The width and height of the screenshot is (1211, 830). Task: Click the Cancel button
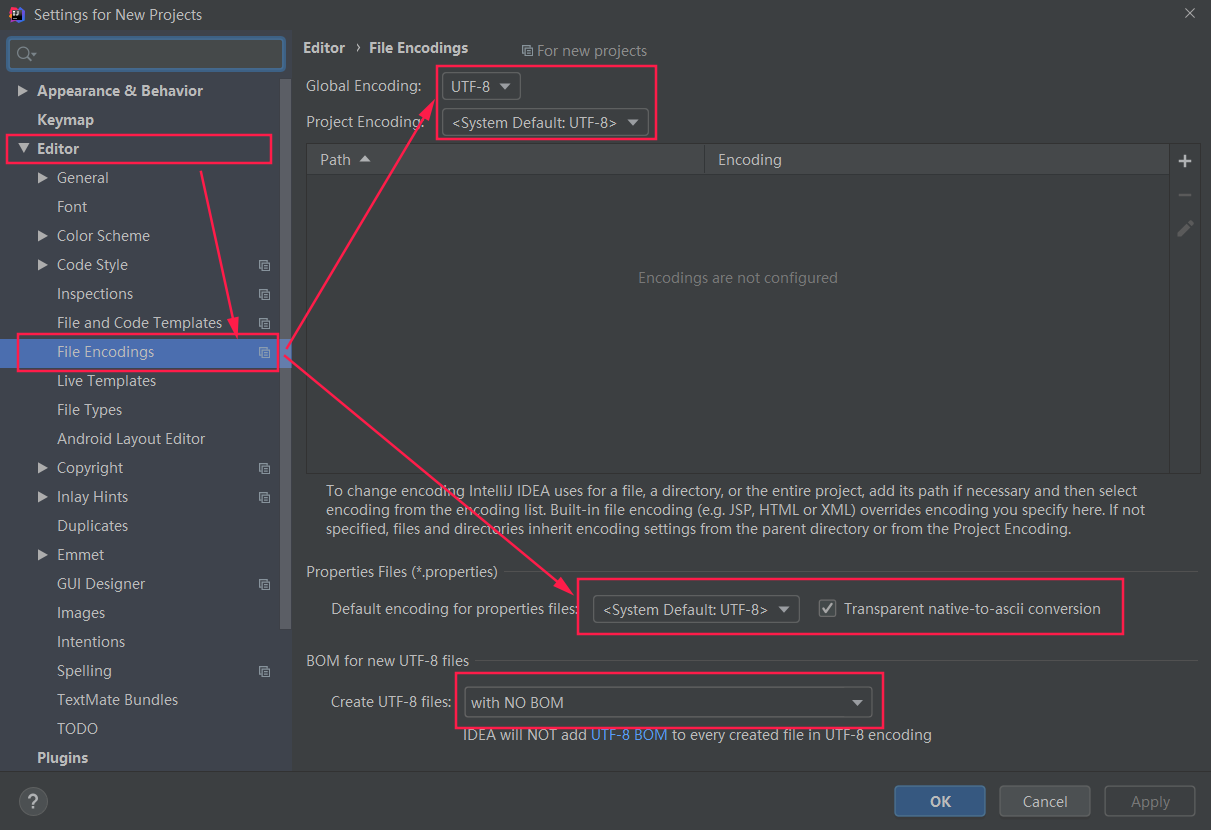[x=1045, y=801]
